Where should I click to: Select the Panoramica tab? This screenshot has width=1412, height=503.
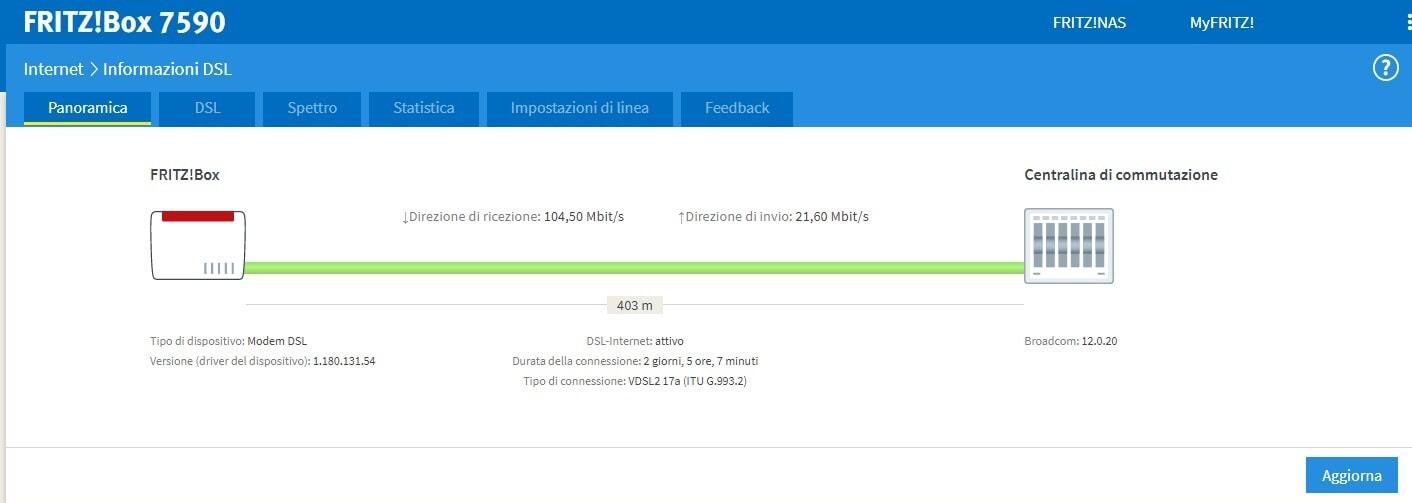pos(88,108)
